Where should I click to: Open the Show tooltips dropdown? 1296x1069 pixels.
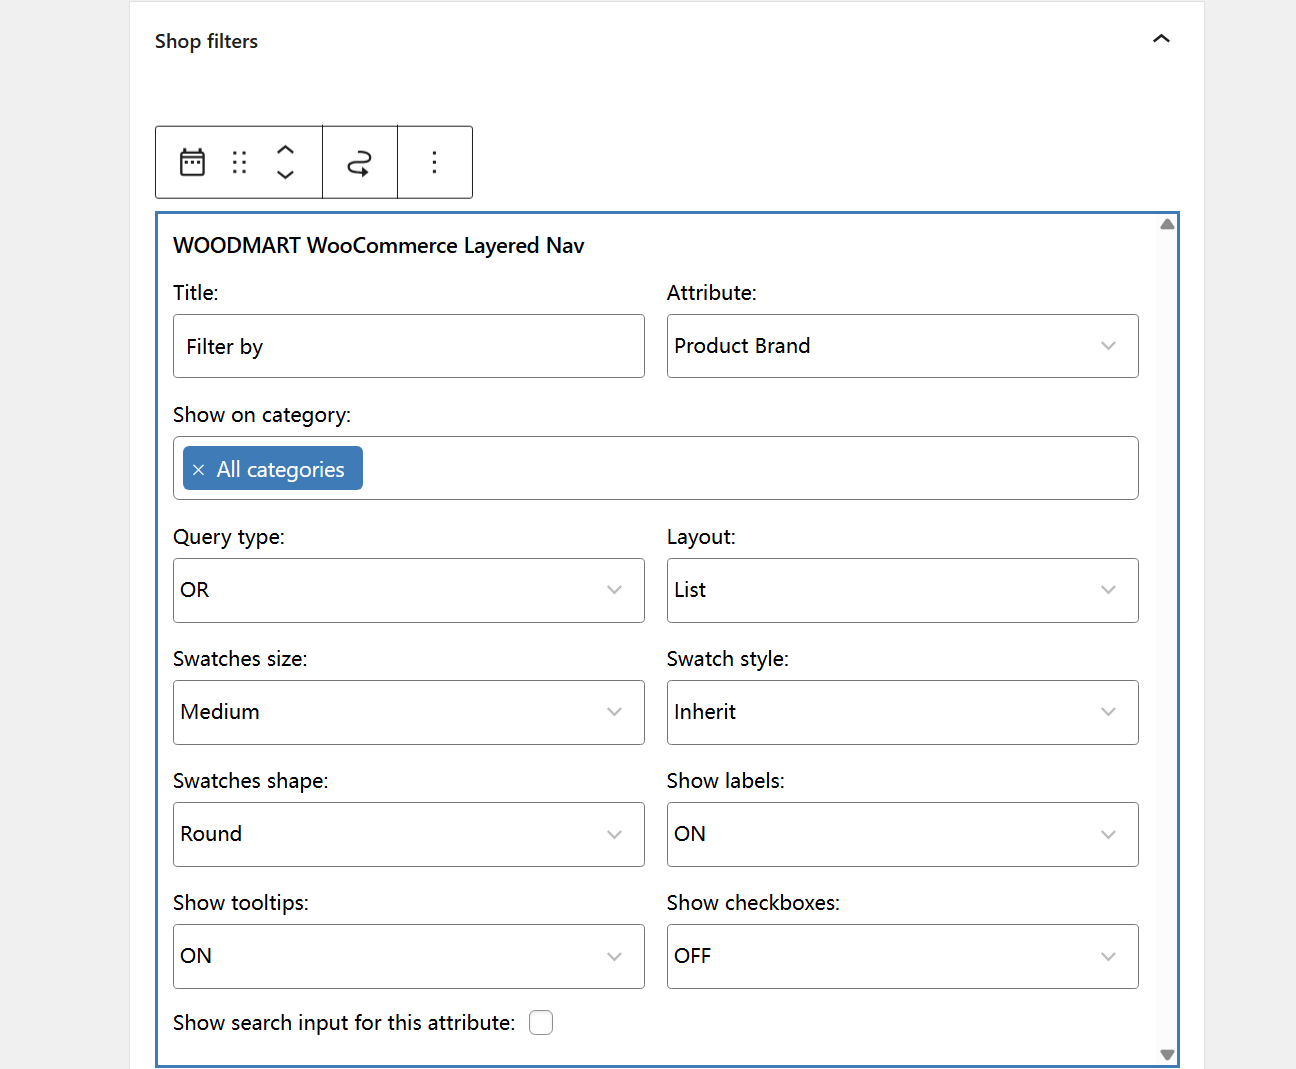coord(408,956)
